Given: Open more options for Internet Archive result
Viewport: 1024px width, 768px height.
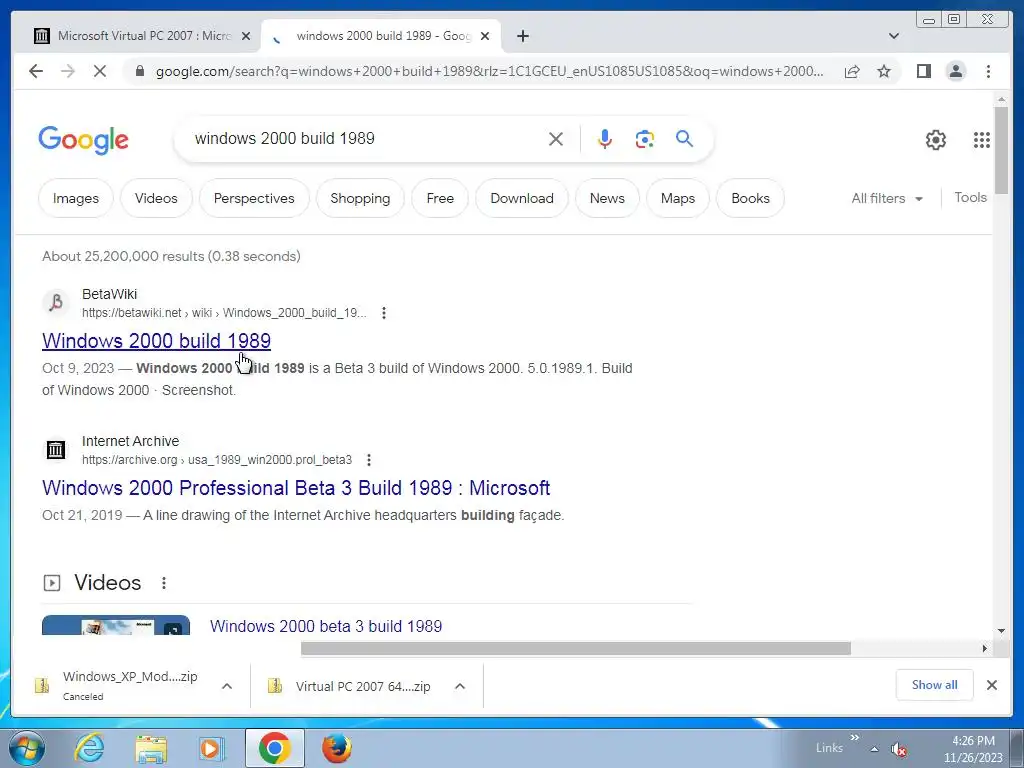Looking at the screenshot, I should 369,460.
